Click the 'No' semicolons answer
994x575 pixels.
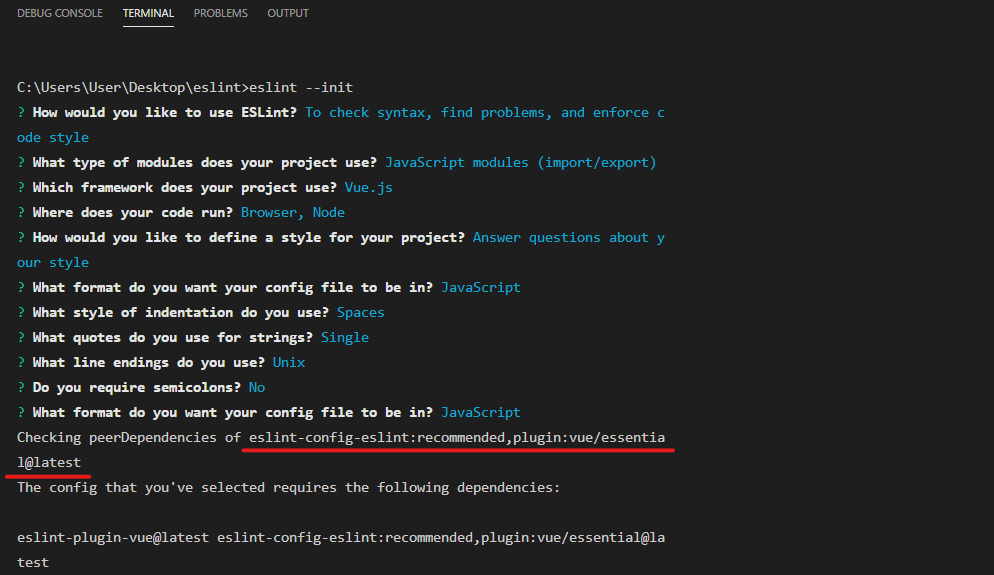(x=257, y=387)
